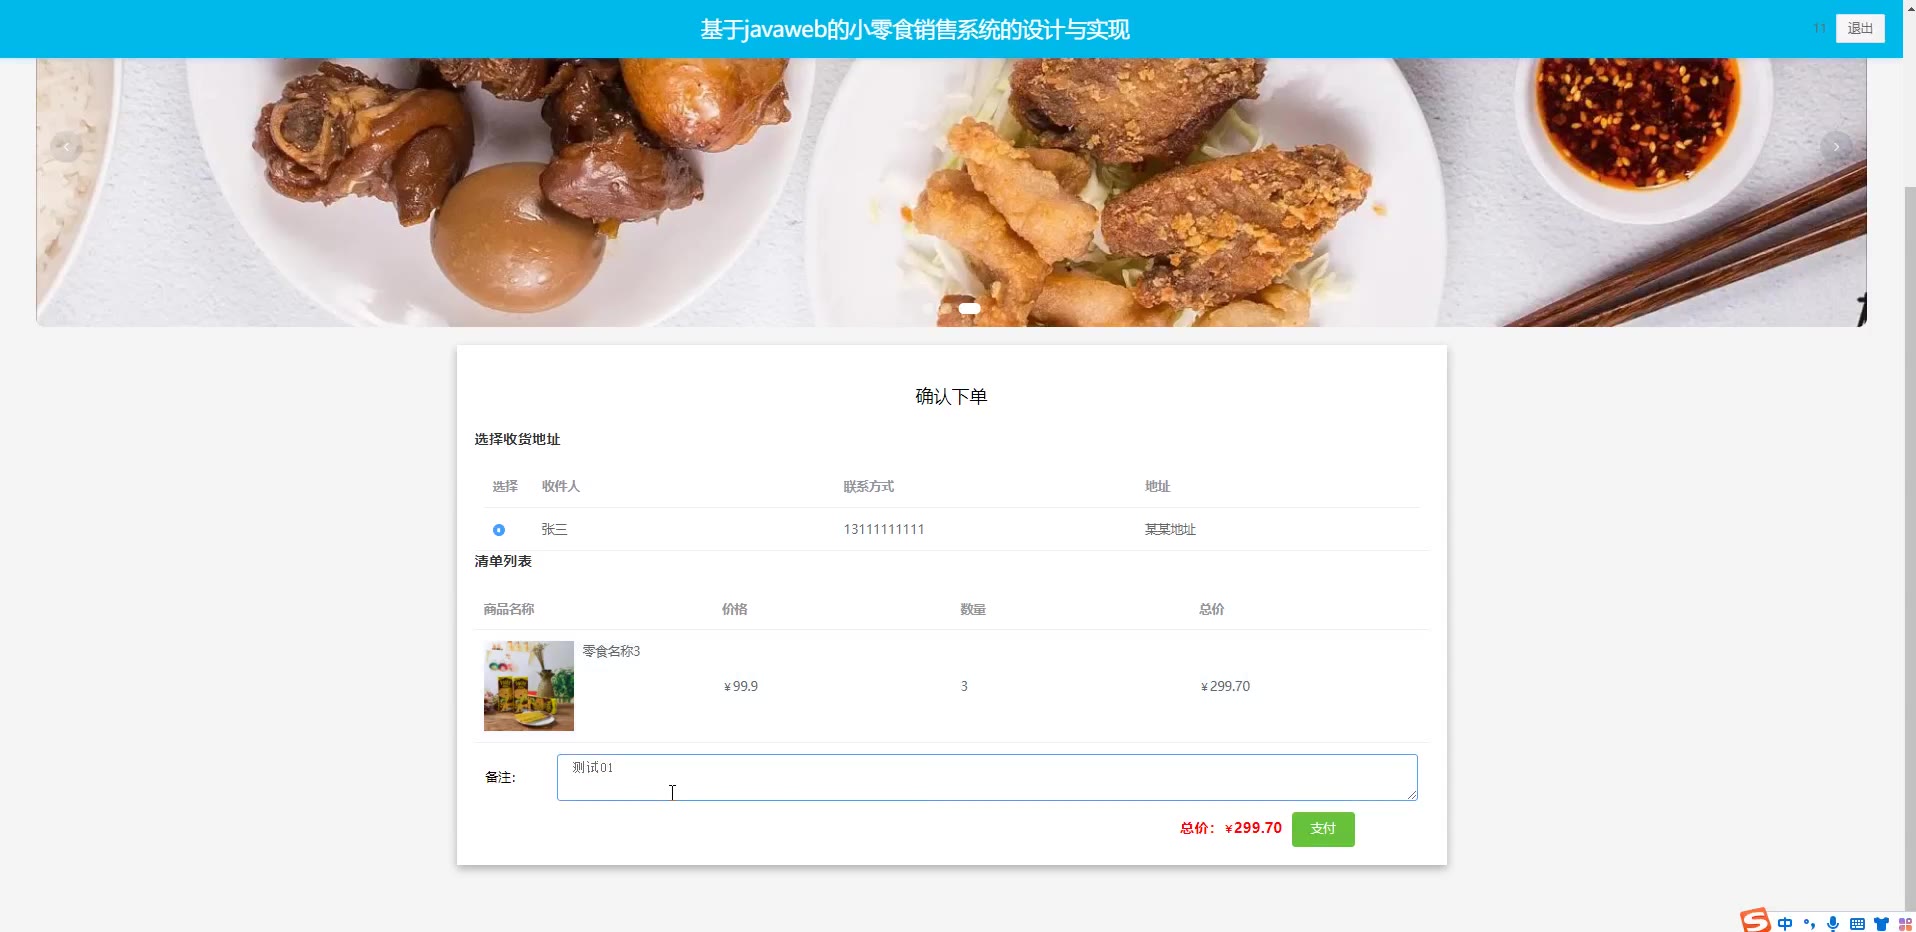This screenshot has height=932, width=1916.
Task: Open the IME toolbox grid icon
Action: pos(1905,924)
